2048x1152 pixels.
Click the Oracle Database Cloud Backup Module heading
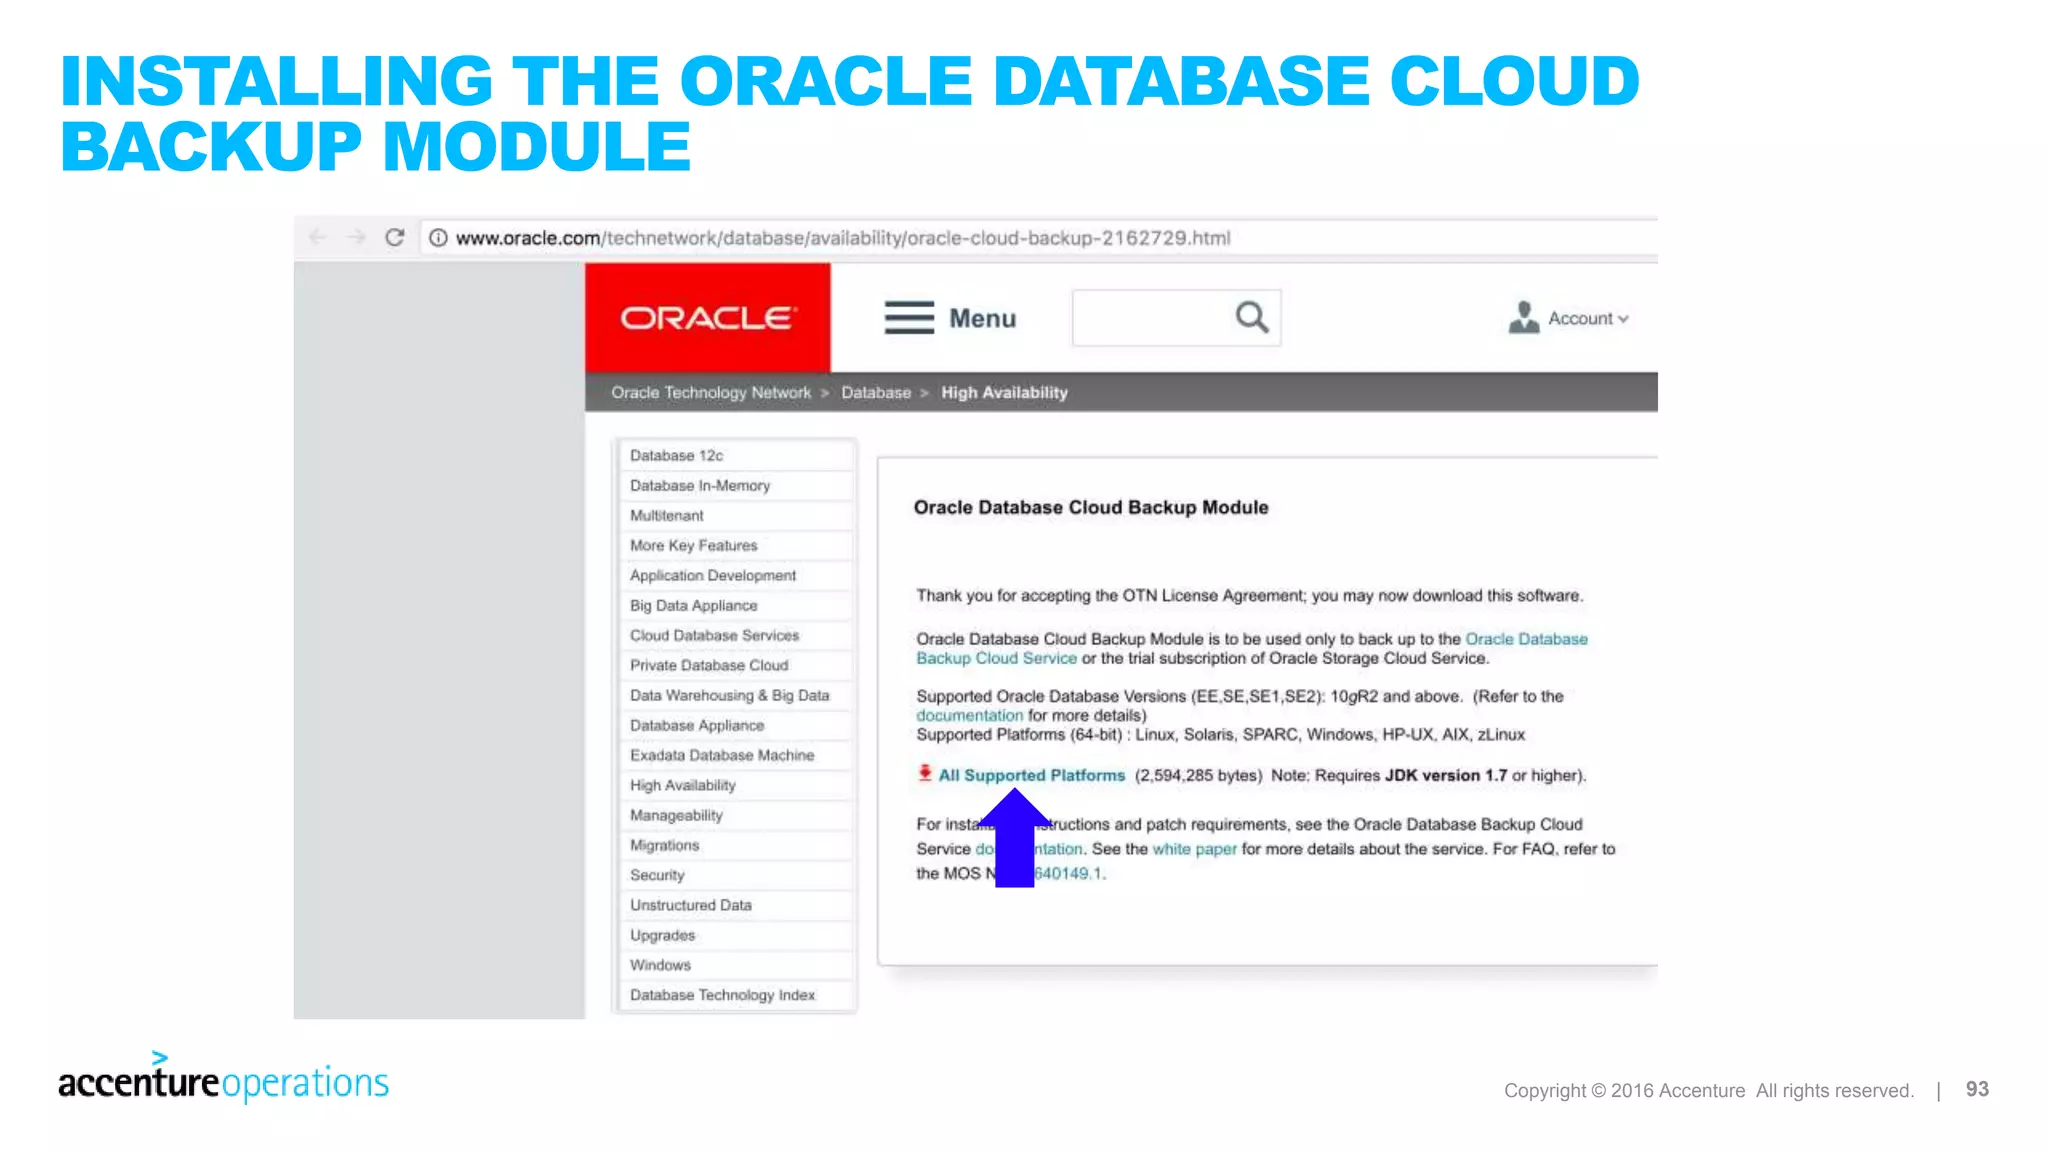click(1091, 508)
